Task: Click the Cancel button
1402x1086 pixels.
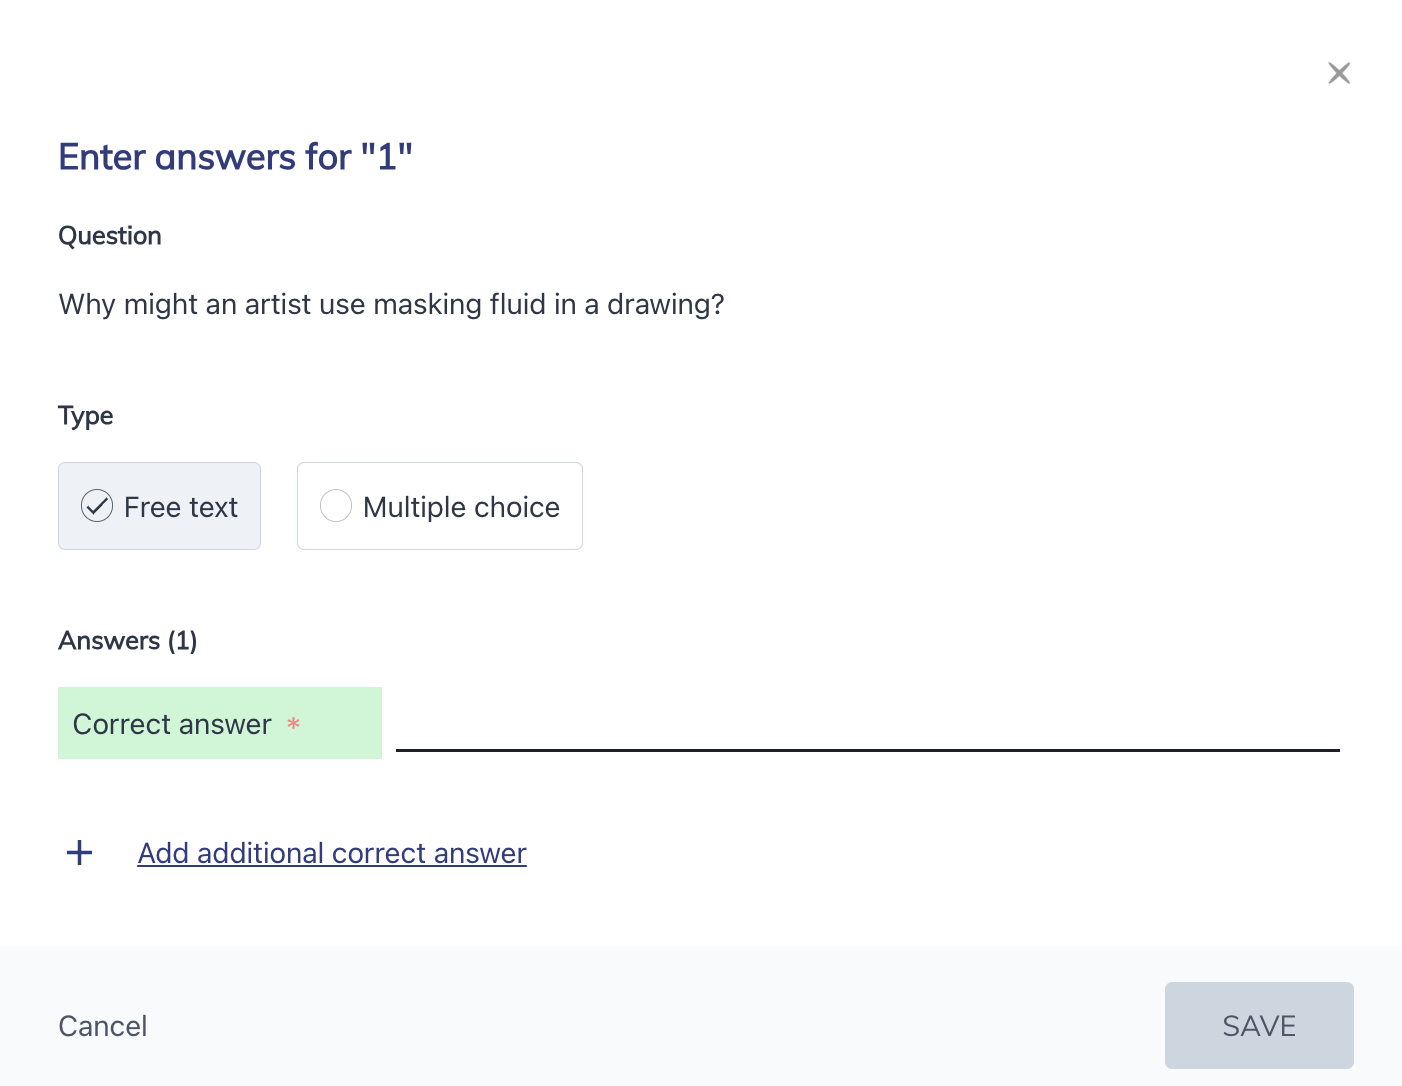Action: (x=103, y=1026)
